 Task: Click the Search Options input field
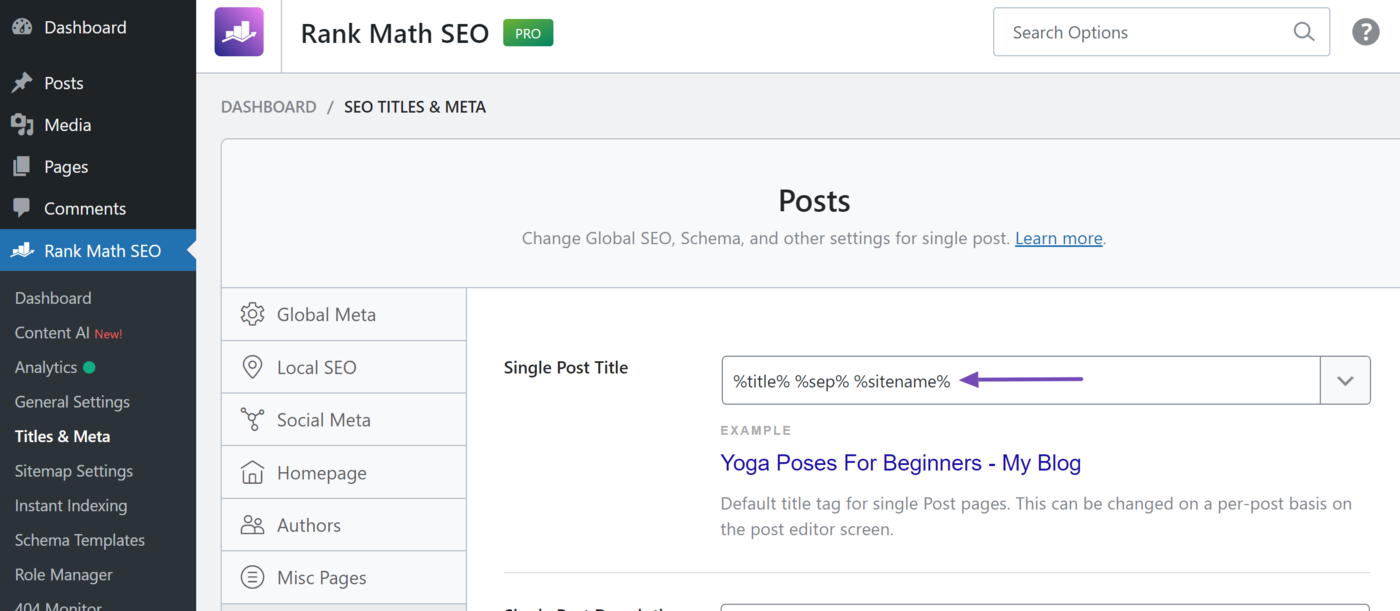point(1161,32)
